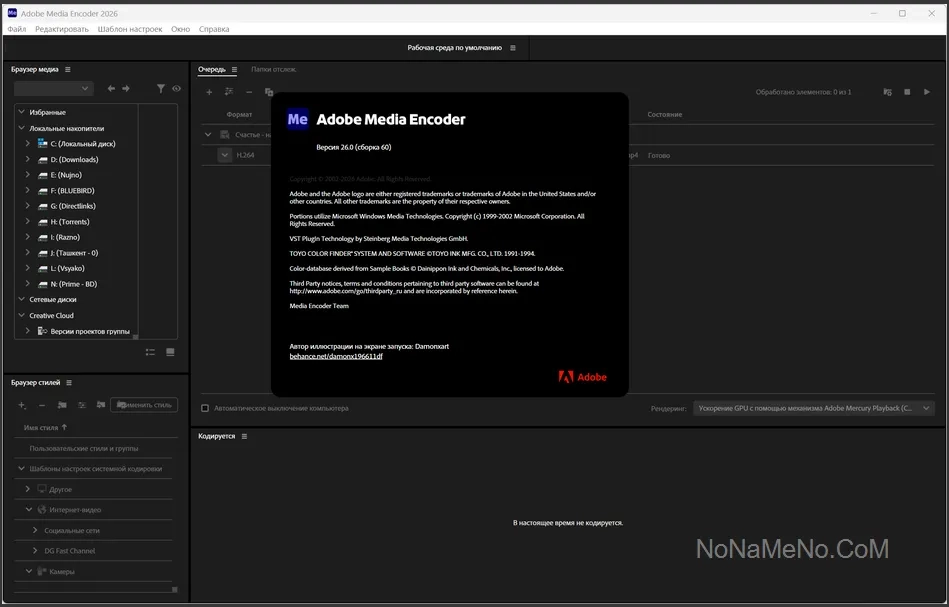This screenshot has width=949, height=607.
Task: Switch Media Browser to thumbnail view
Action: (170, 352)
